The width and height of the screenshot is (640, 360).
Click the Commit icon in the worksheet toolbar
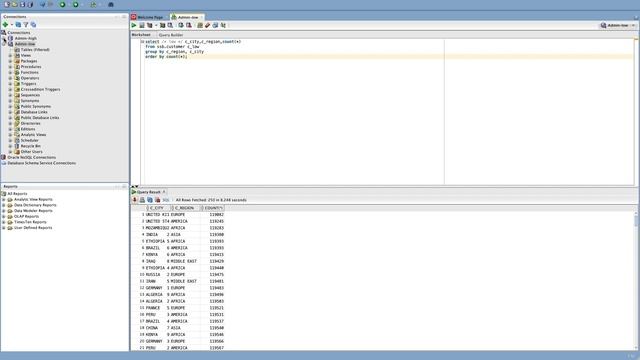point(181,25)
